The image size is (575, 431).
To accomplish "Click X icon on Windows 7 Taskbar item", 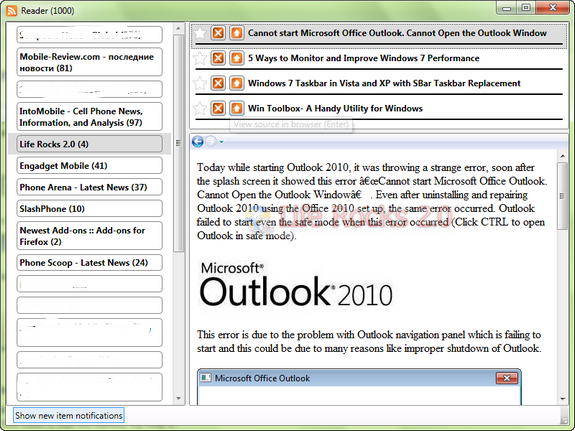I will (218, 83).
